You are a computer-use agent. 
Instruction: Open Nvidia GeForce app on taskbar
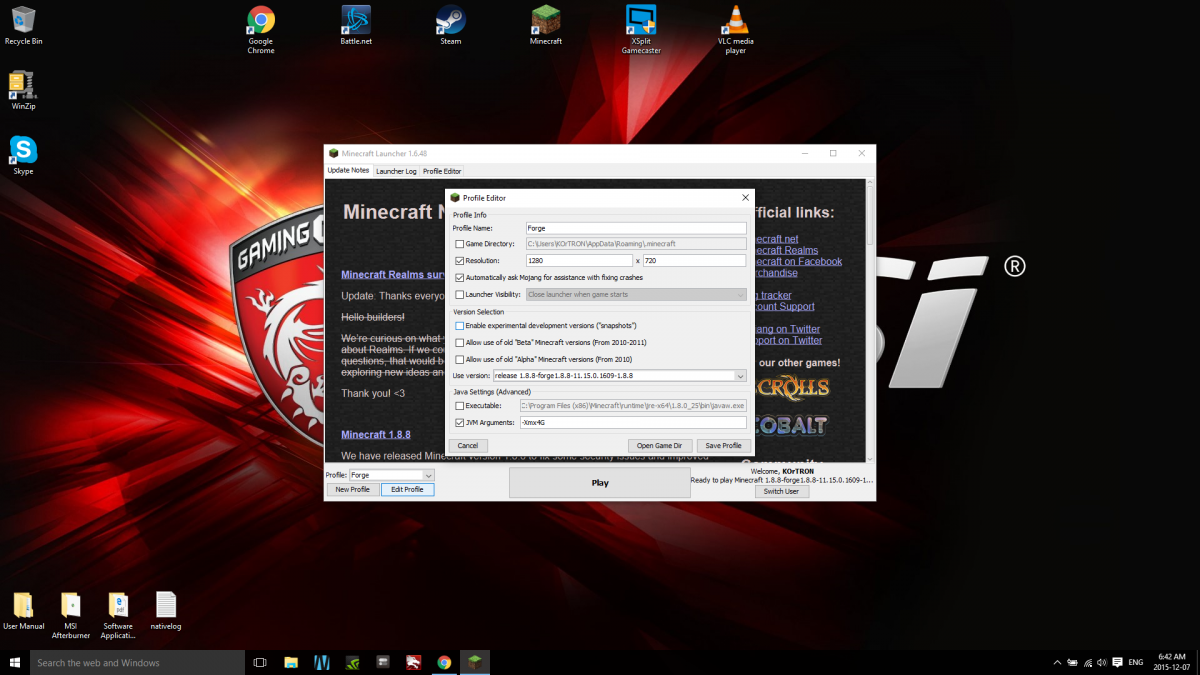pos(352,662)
